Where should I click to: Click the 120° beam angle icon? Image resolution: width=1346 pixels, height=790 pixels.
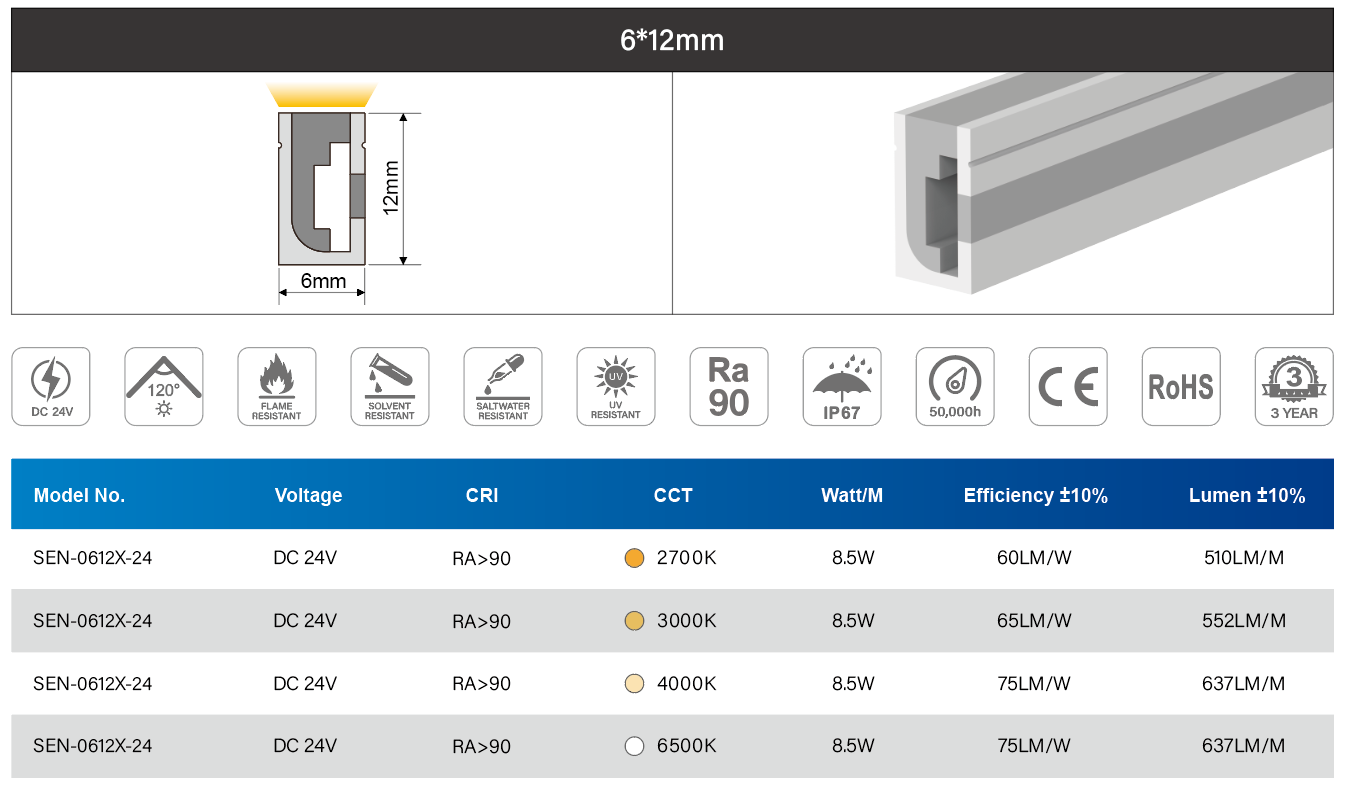pyautogui.click(x=164, y=386)
